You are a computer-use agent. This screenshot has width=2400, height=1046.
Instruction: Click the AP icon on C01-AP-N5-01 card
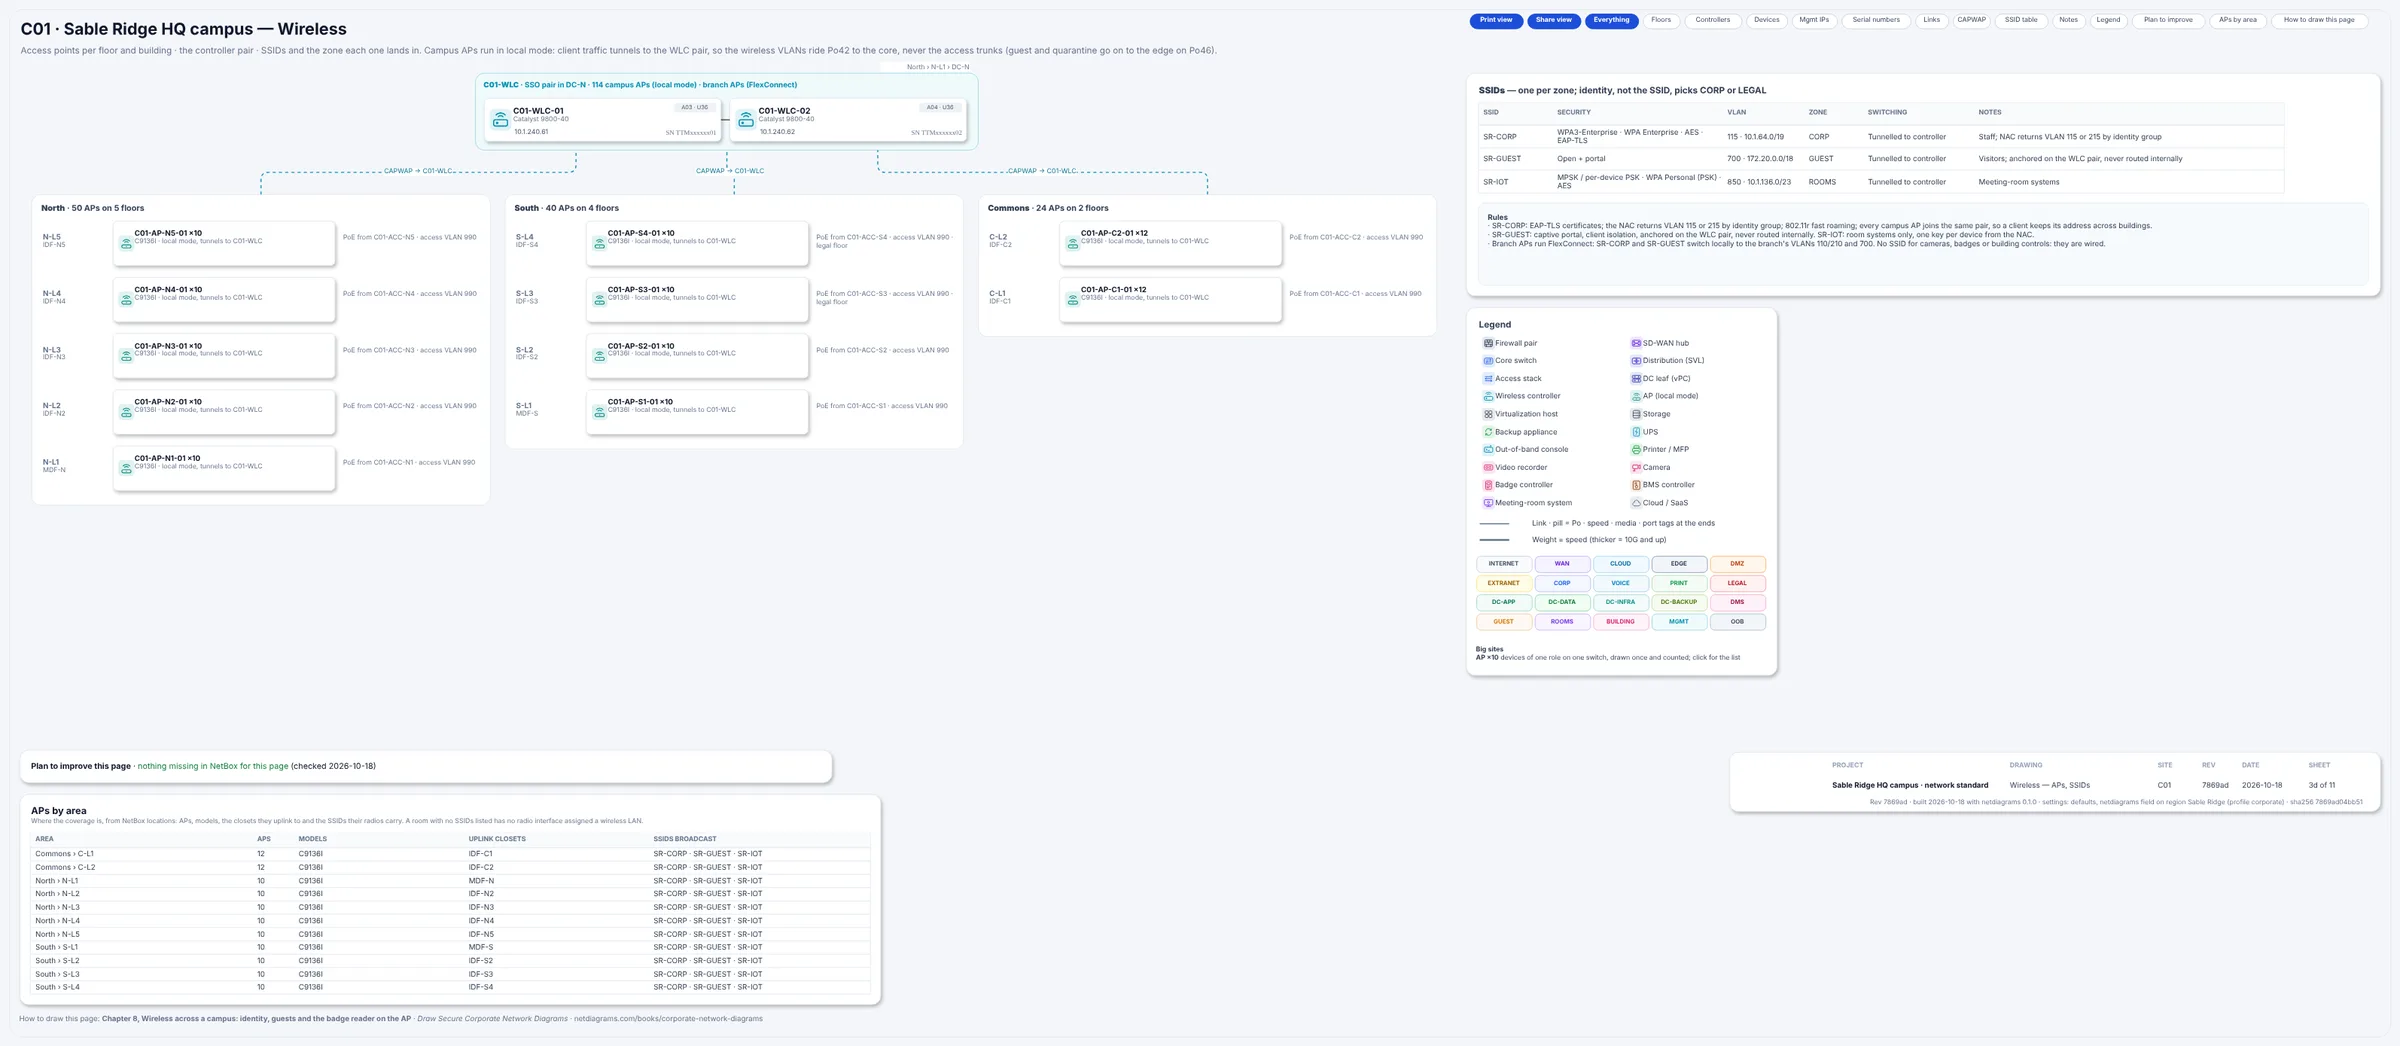[126, 243]
